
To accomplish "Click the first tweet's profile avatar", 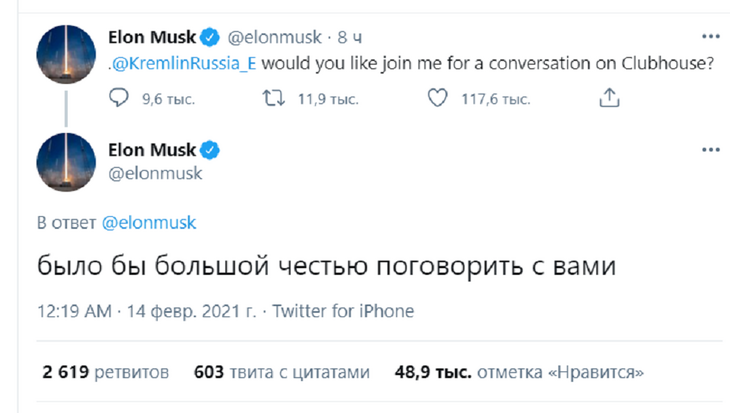I will 66,55.
